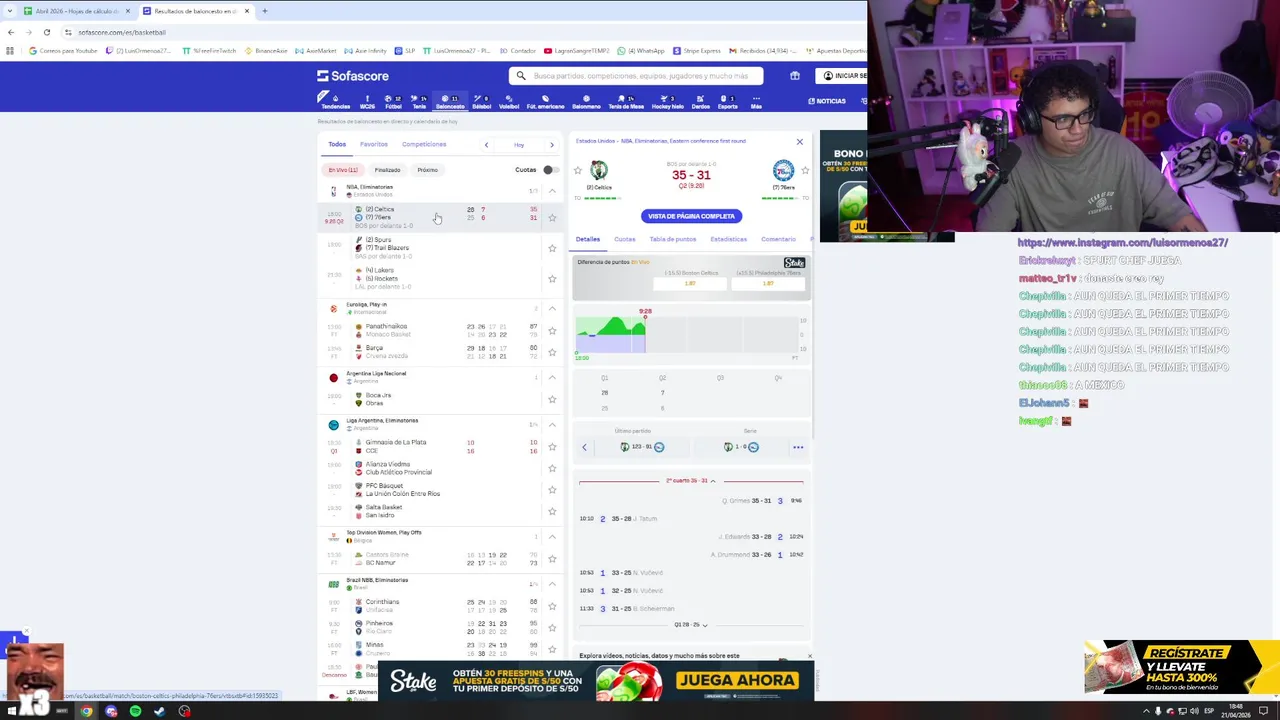The width and height of the screenshot is (1280, 720).
Task: Select Béisbol sport category
Action: [x=482, y=102]
